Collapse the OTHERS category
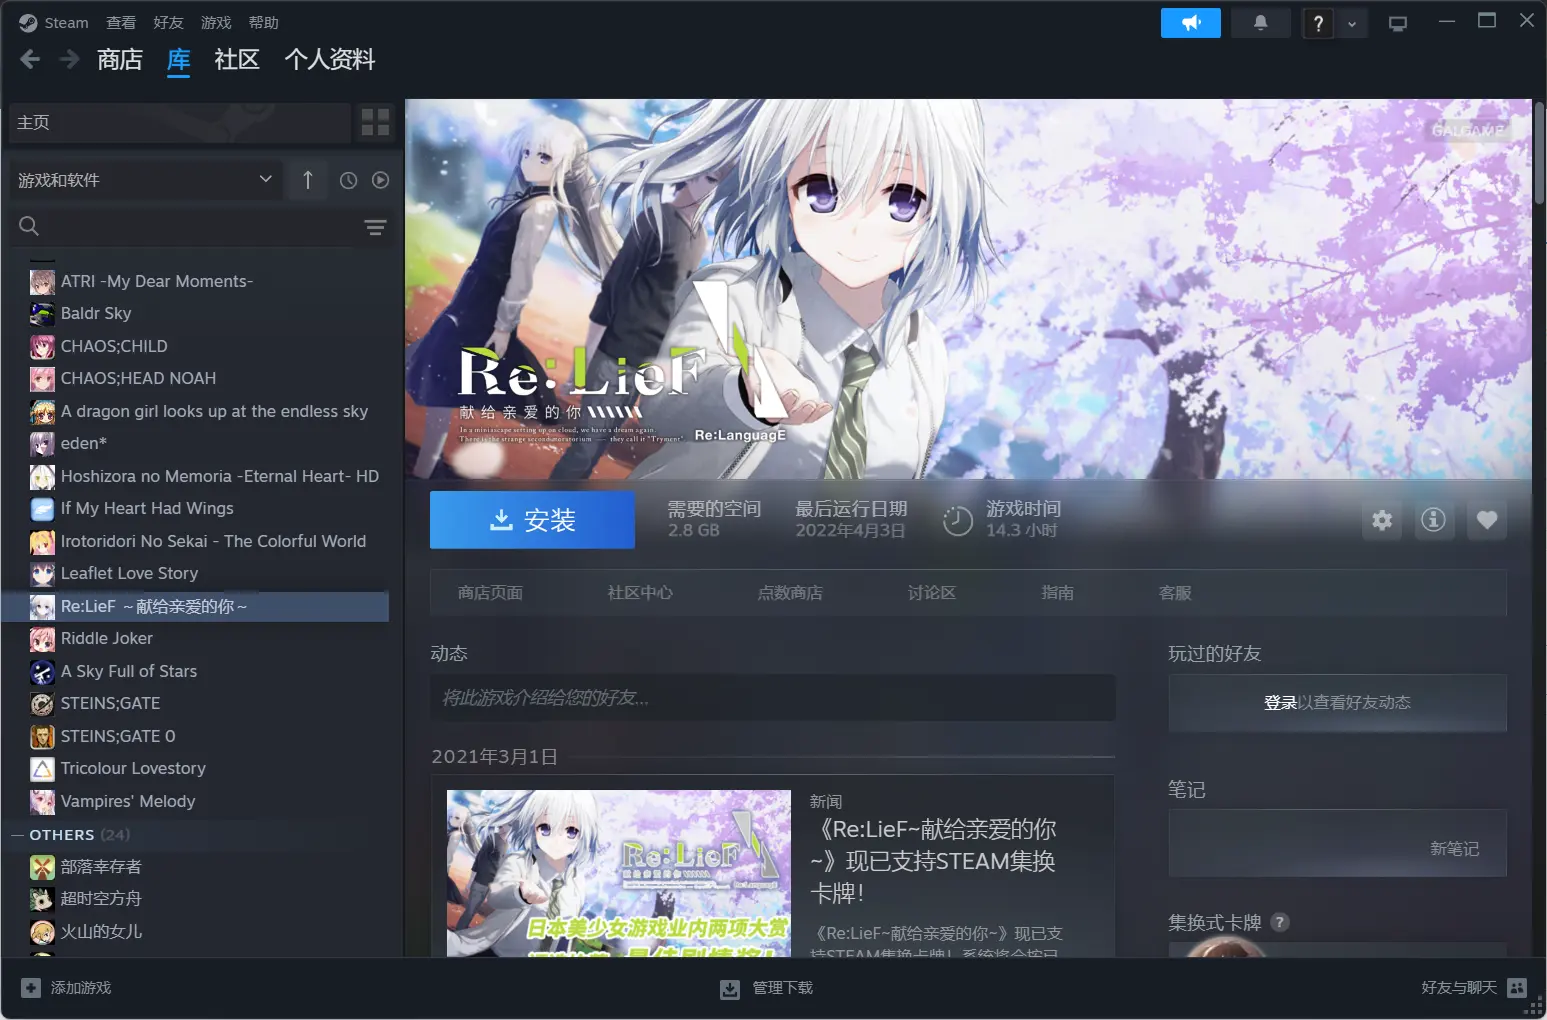Viewport: 1547px width, 1020px height. [x=17, y=835]
